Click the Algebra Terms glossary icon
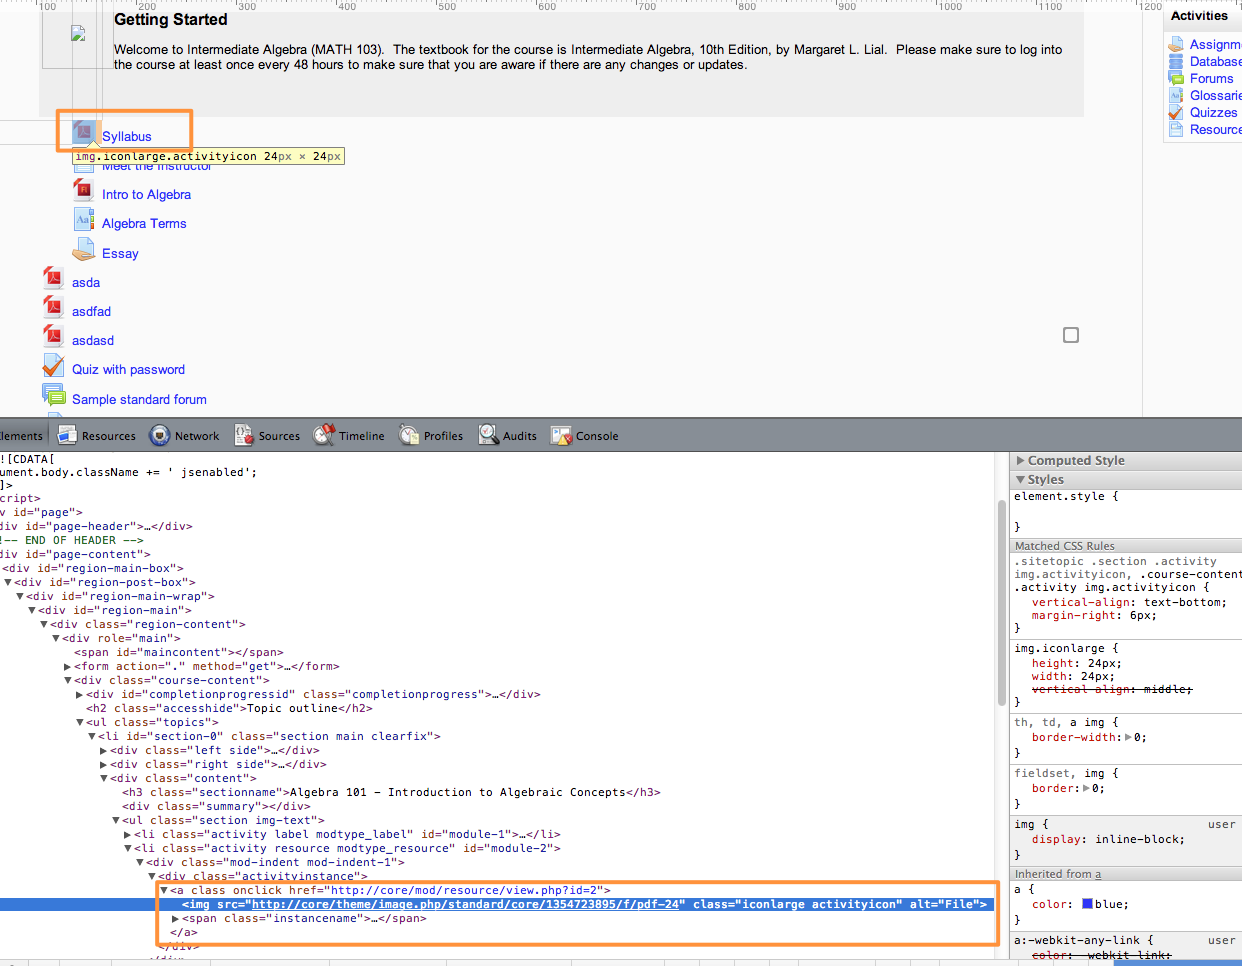Viewport: 1242px width, 966px height. point(84,221)
